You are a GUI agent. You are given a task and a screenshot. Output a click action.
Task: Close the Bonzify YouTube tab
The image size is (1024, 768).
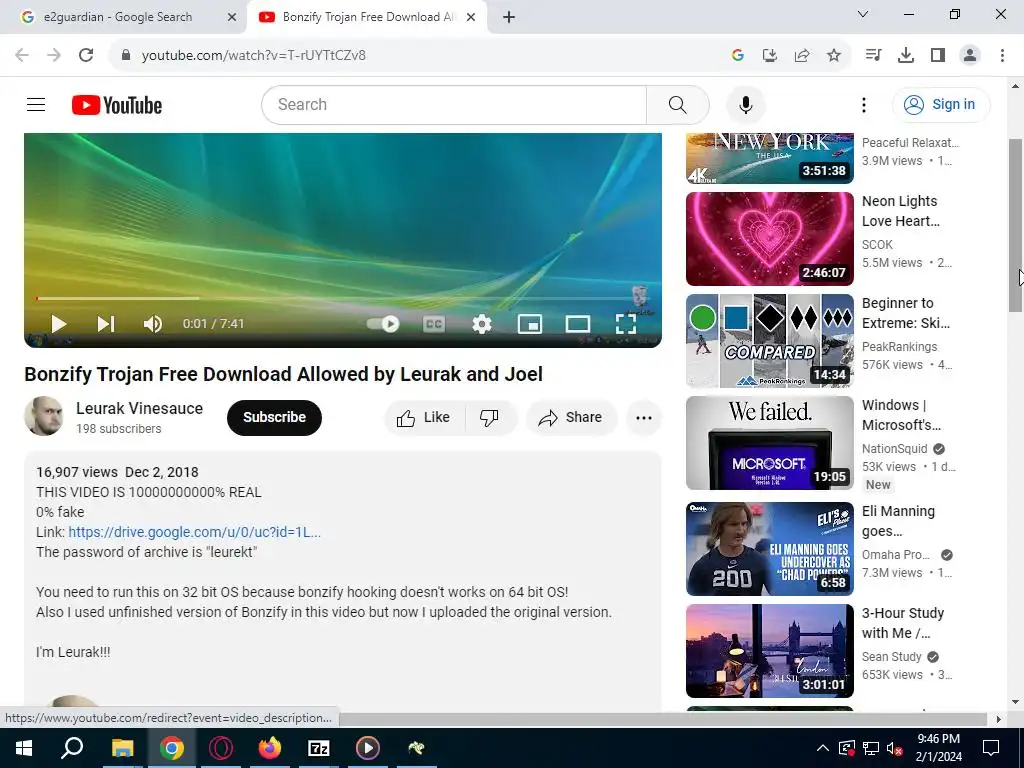471,18
